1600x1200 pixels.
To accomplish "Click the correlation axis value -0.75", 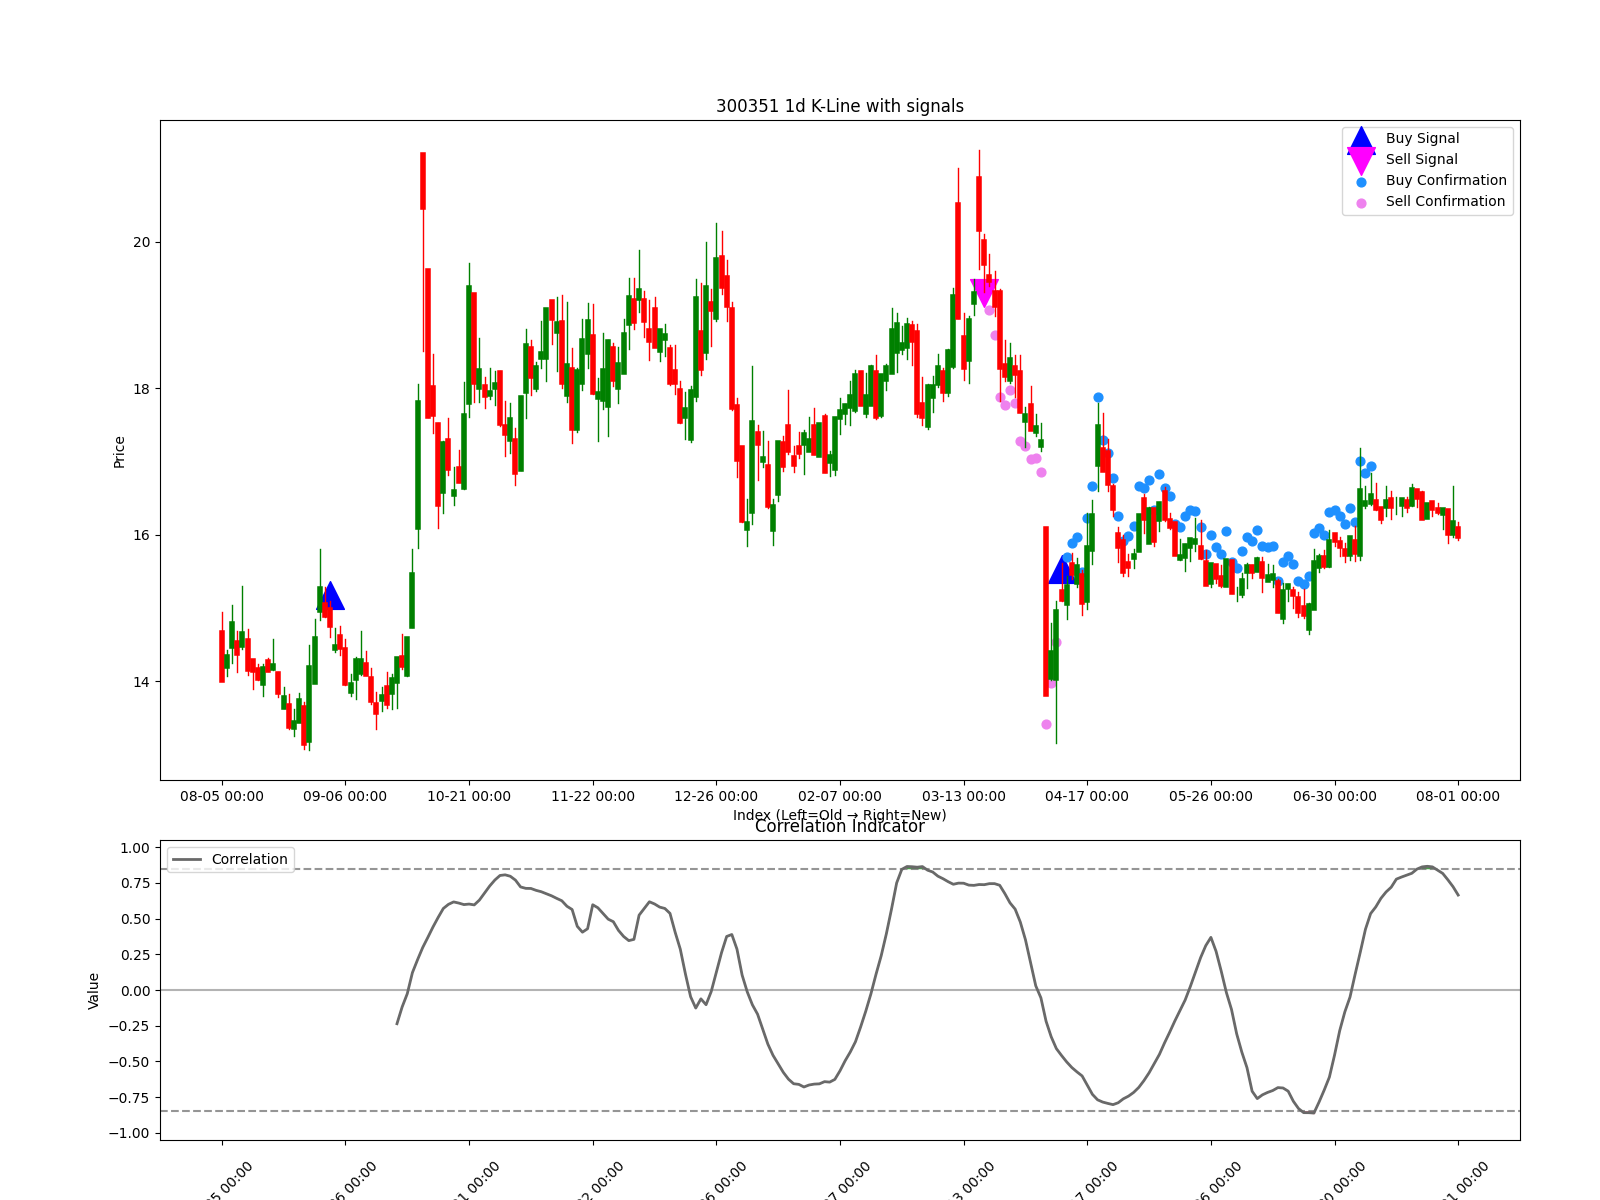I will [x=129, y=1097].
